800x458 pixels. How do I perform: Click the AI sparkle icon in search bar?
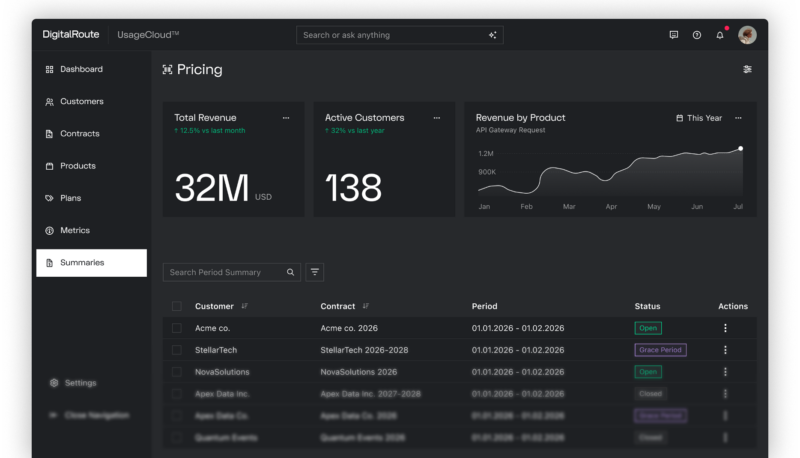tap(492, 35)
